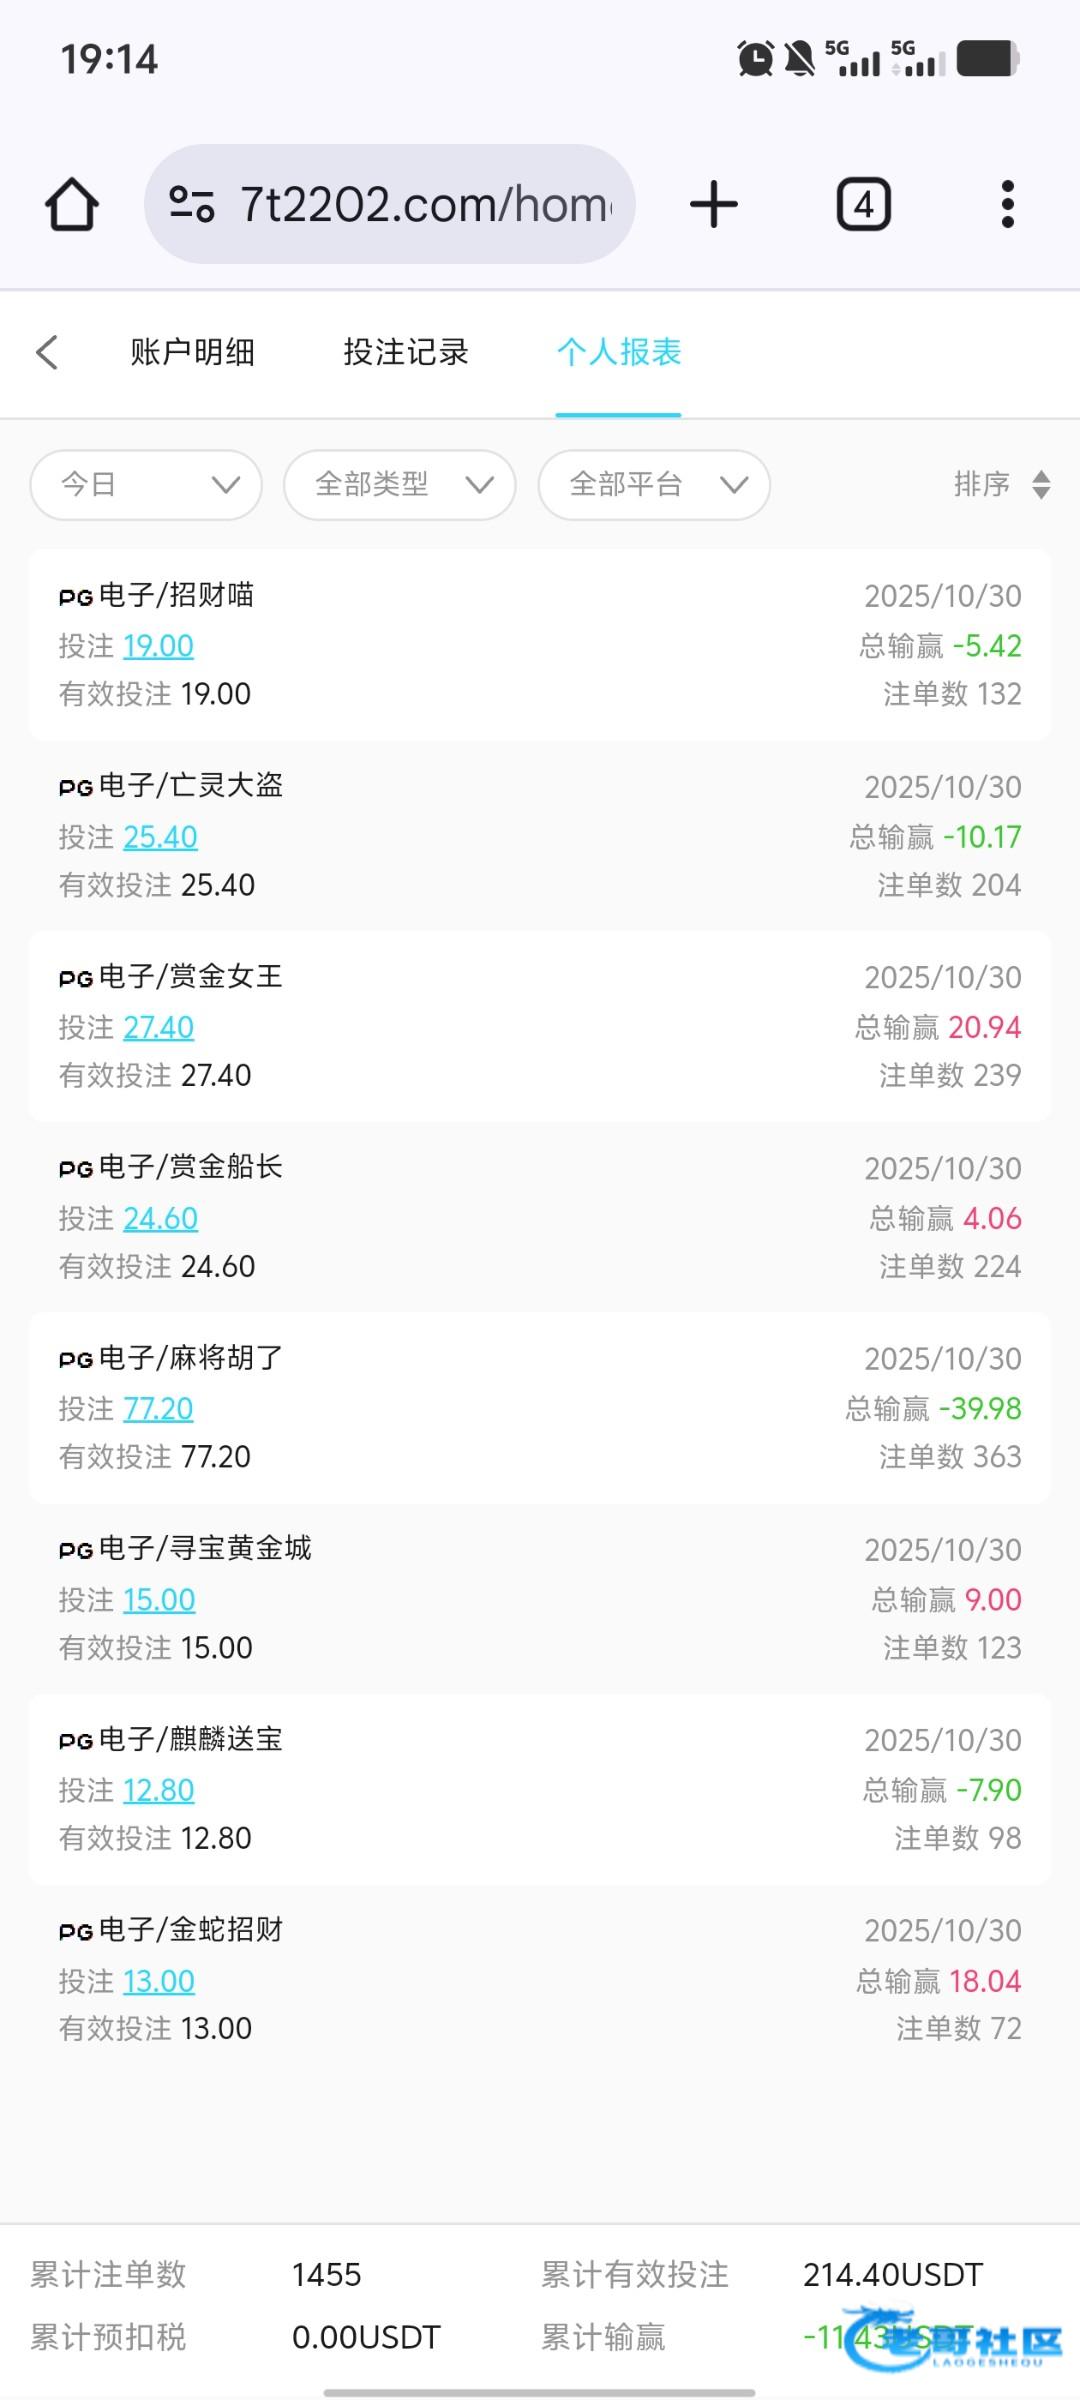Screen dimensions: 1080x2400
Task: Expand the 全部平台 platform dropdown
Action: 654,485
